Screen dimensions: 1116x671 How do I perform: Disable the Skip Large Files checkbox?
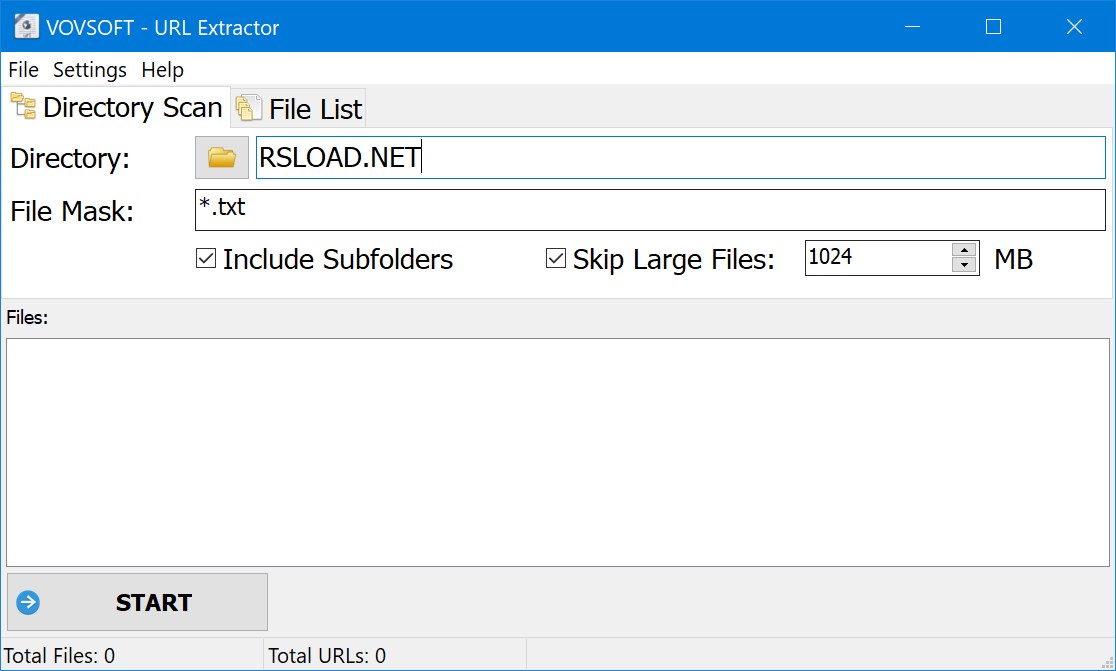tap(554, 258)
